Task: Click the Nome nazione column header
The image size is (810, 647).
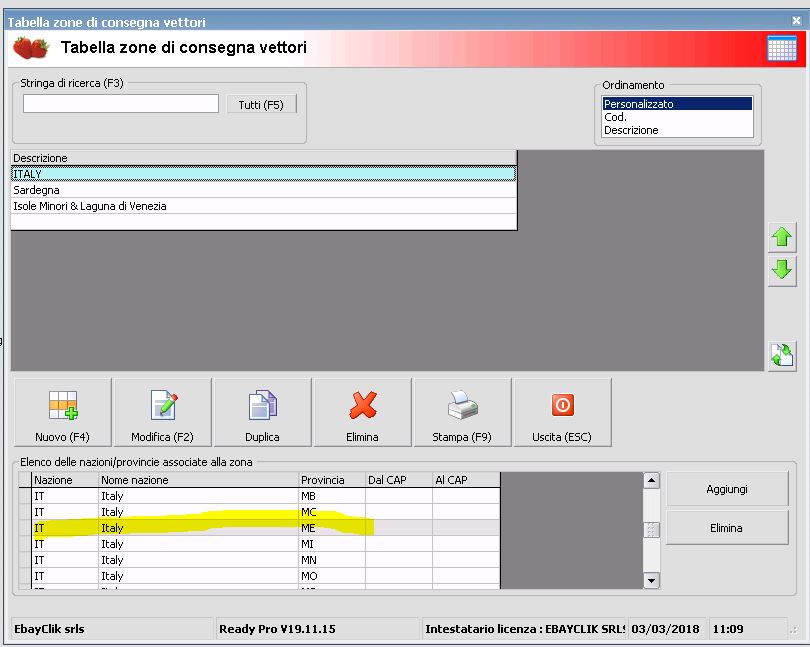Action: coord(198,480)
